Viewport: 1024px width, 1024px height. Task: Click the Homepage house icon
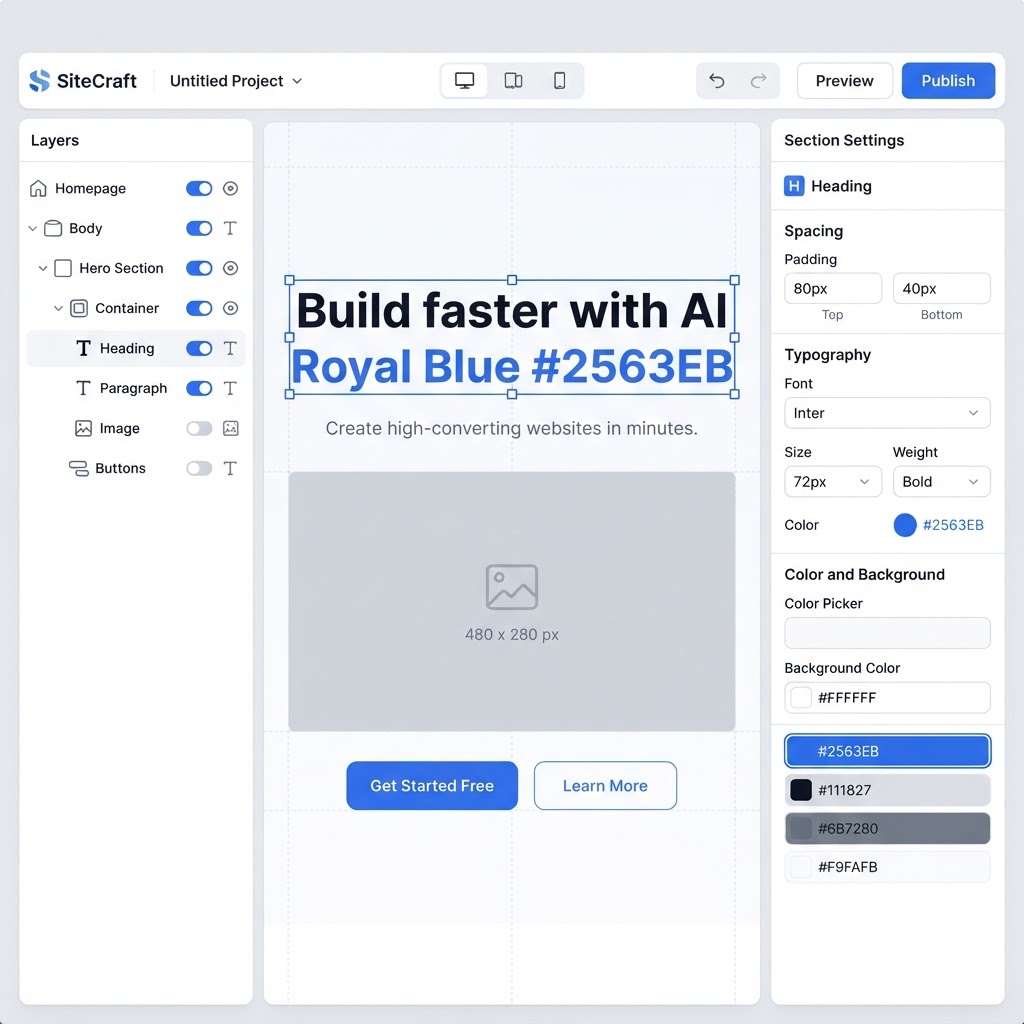click(38, 188)
